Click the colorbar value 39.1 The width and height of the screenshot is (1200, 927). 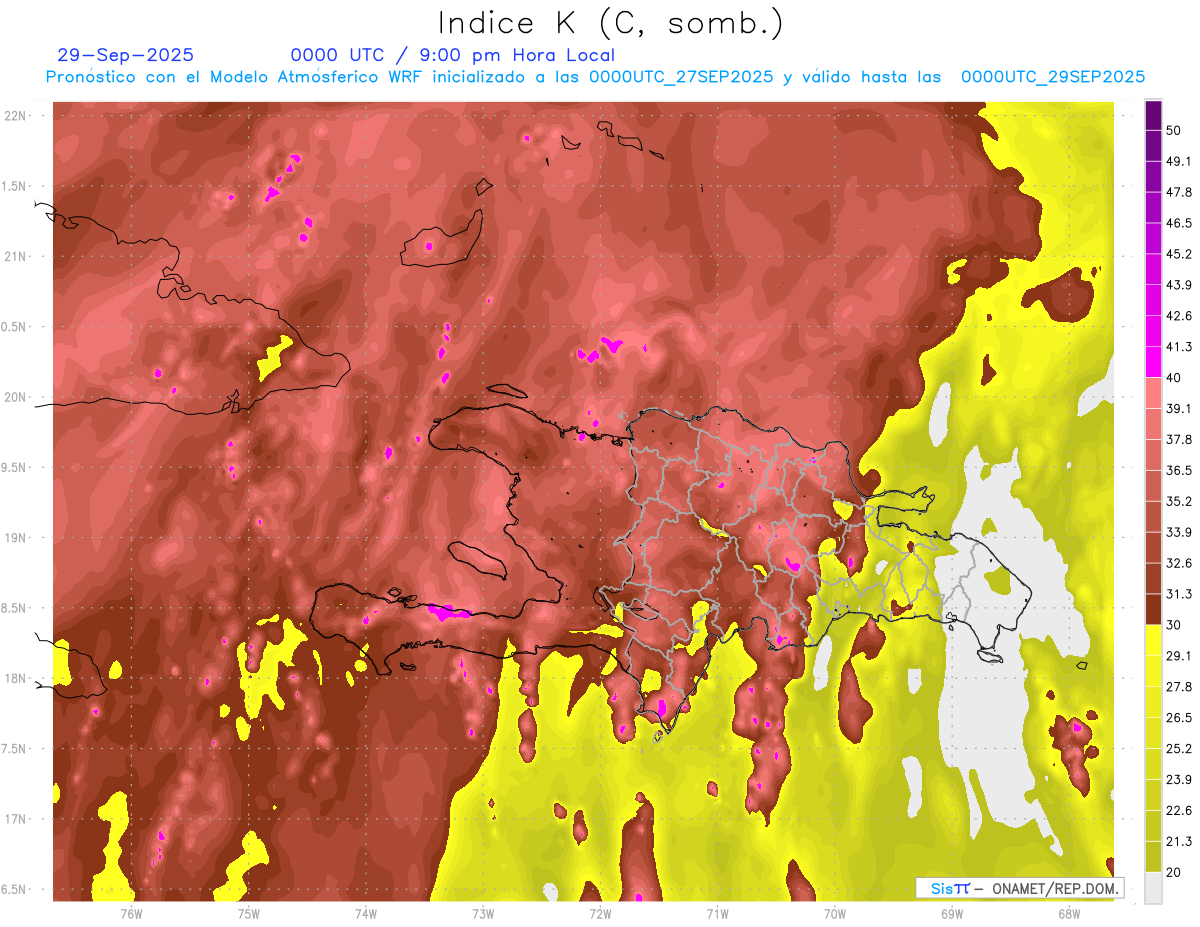(1179, 409)
